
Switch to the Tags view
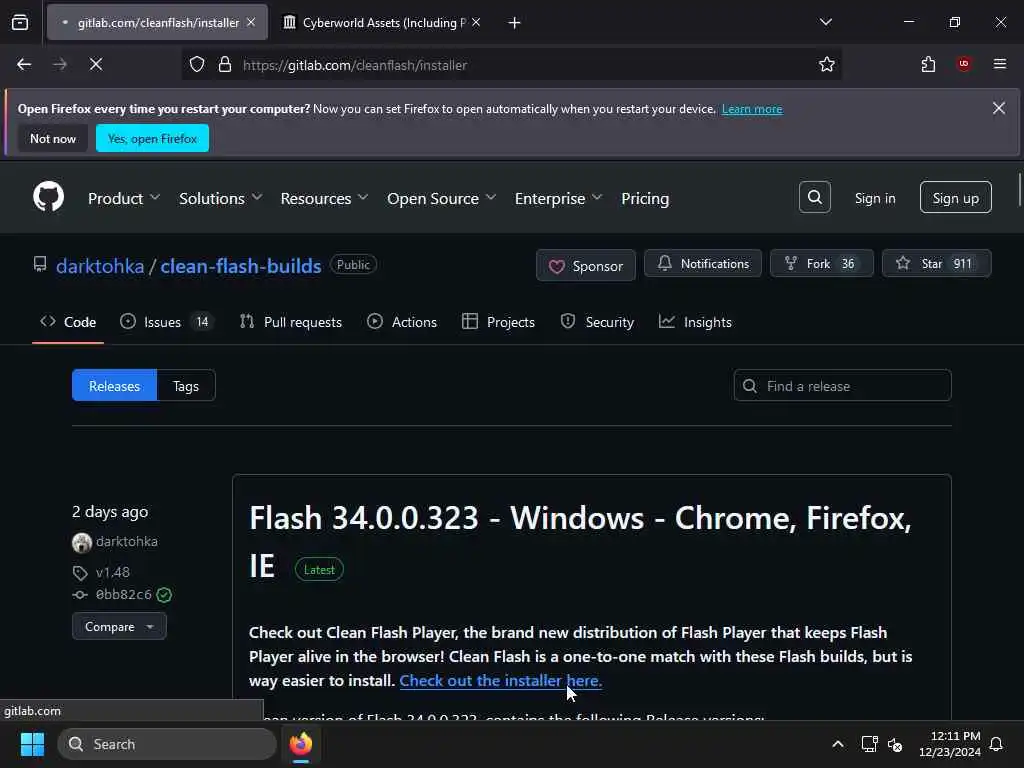click(x=186, y=386)
